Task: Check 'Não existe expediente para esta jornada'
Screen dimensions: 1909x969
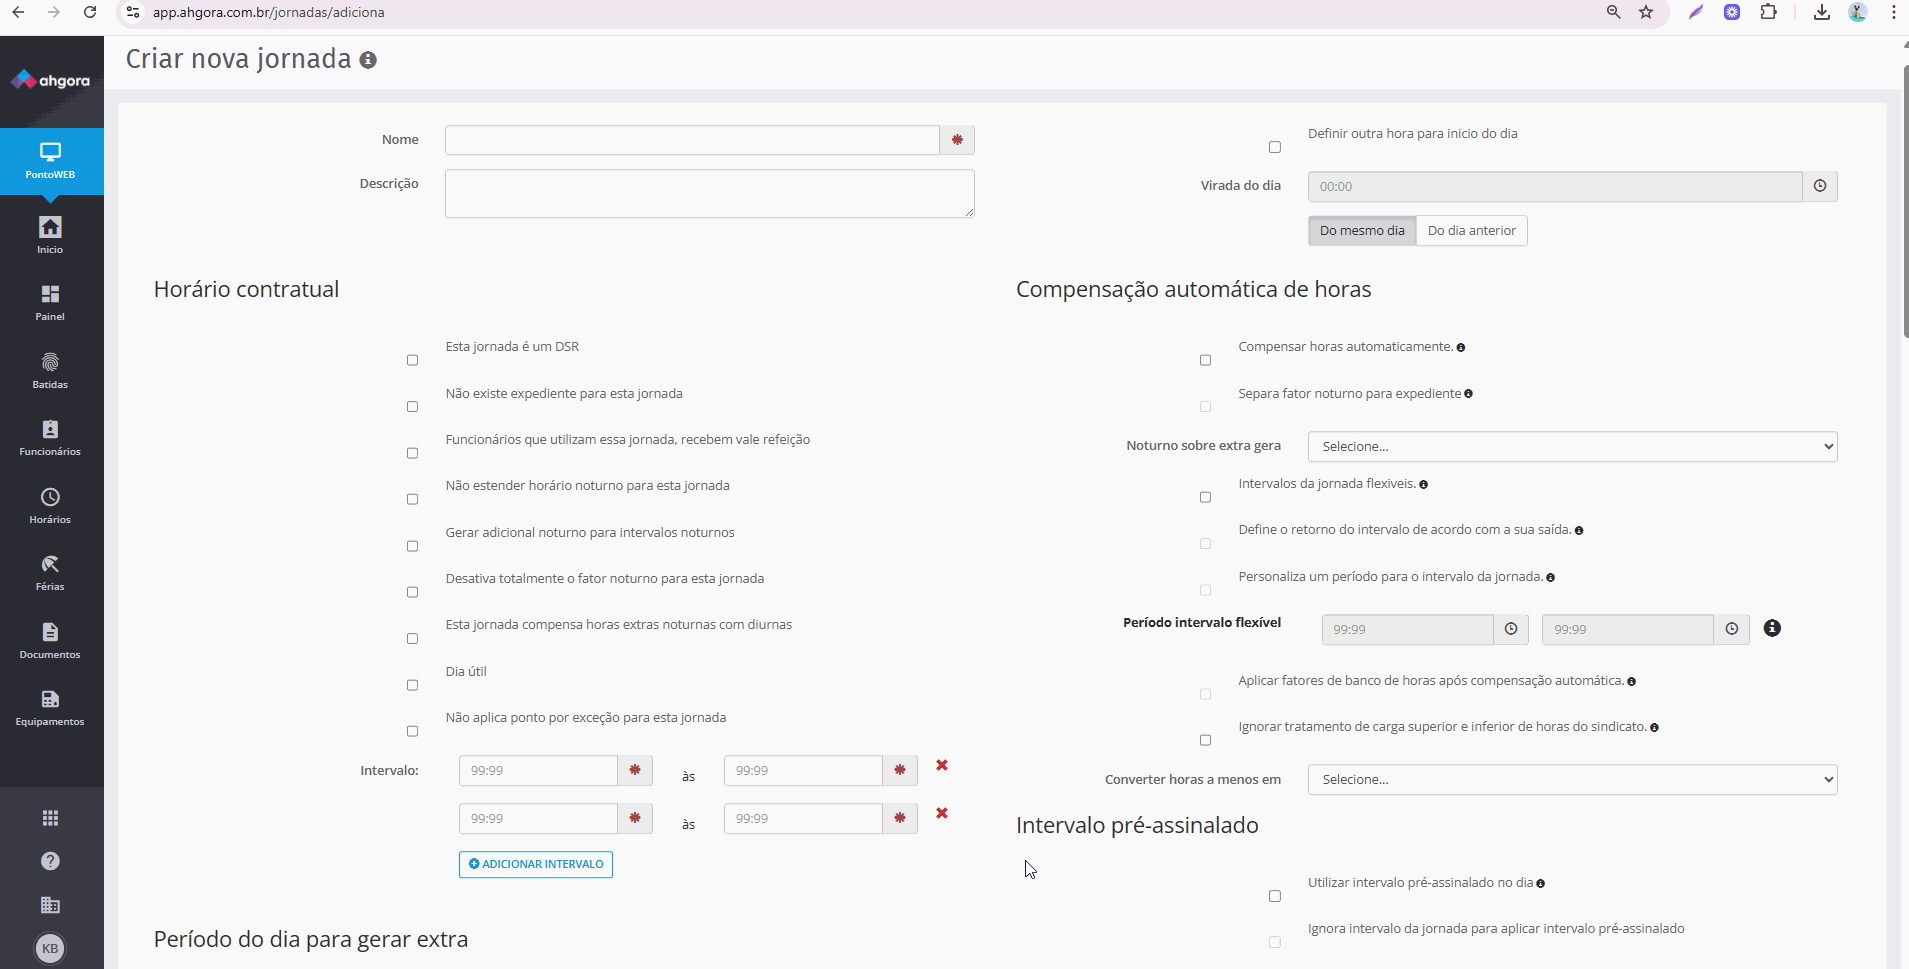Action: pos(412,406)
